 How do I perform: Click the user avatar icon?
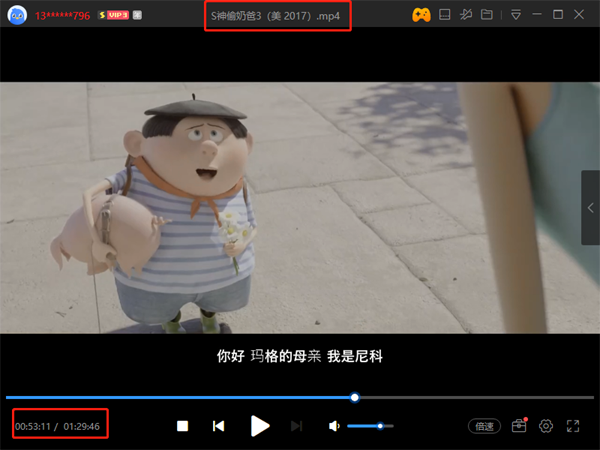tap(17, 16)
